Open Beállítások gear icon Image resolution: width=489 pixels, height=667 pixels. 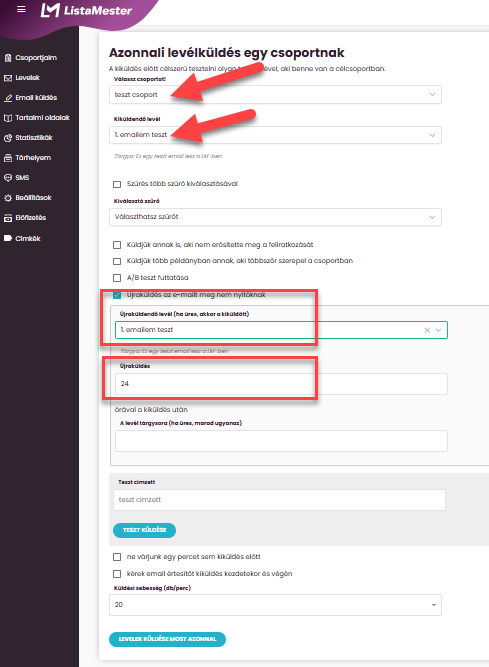8,198
